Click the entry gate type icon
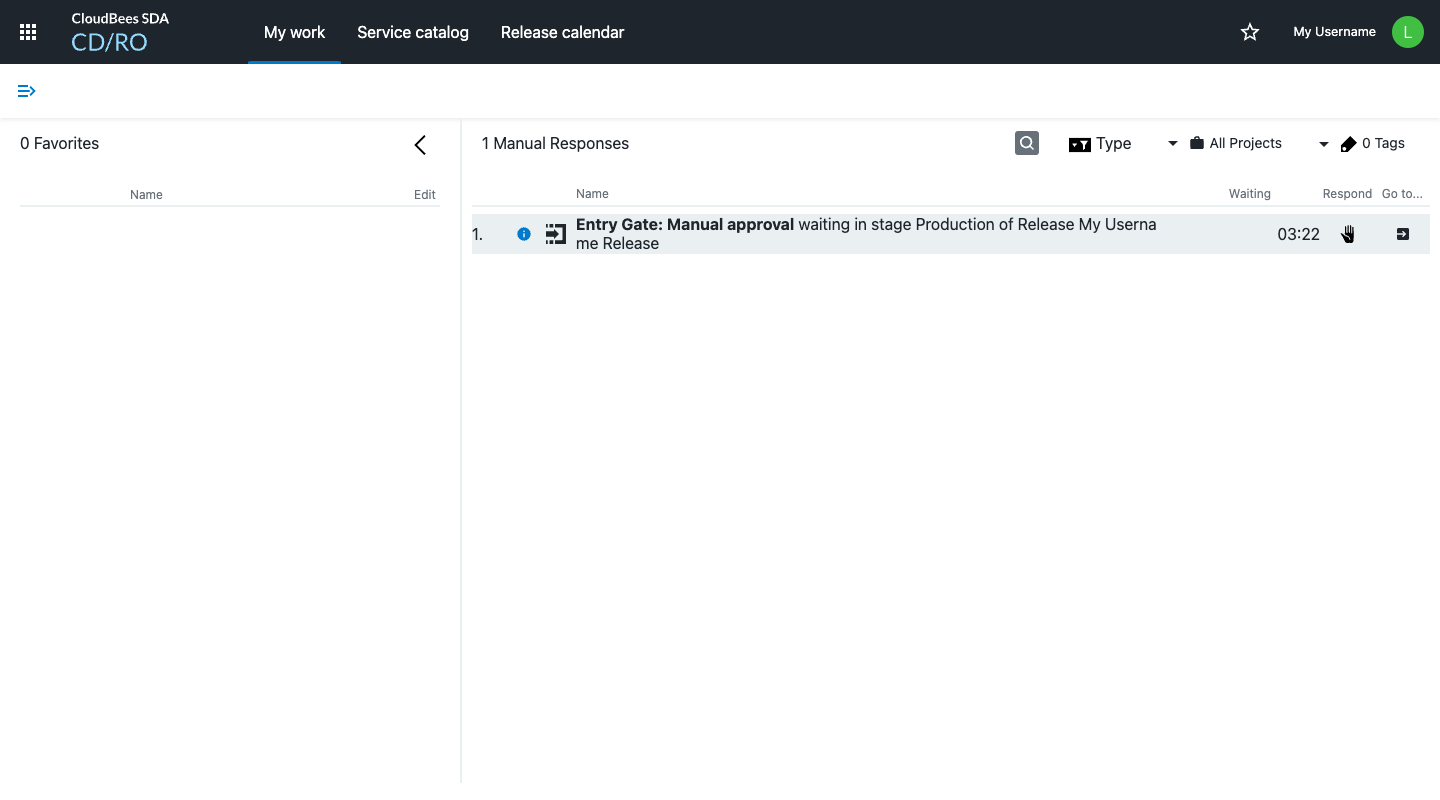The image size is (1440, 800). (556, 234)
